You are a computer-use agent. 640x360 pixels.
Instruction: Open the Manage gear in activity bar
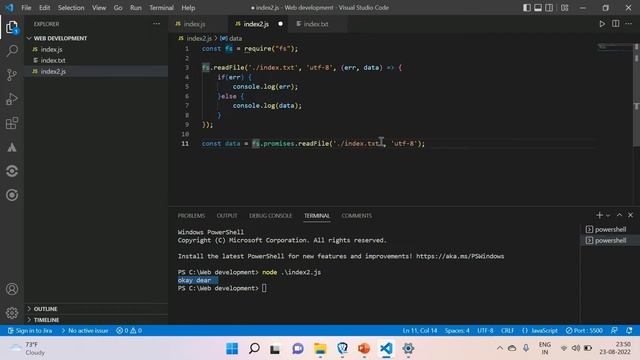click(x=12, y=313)
